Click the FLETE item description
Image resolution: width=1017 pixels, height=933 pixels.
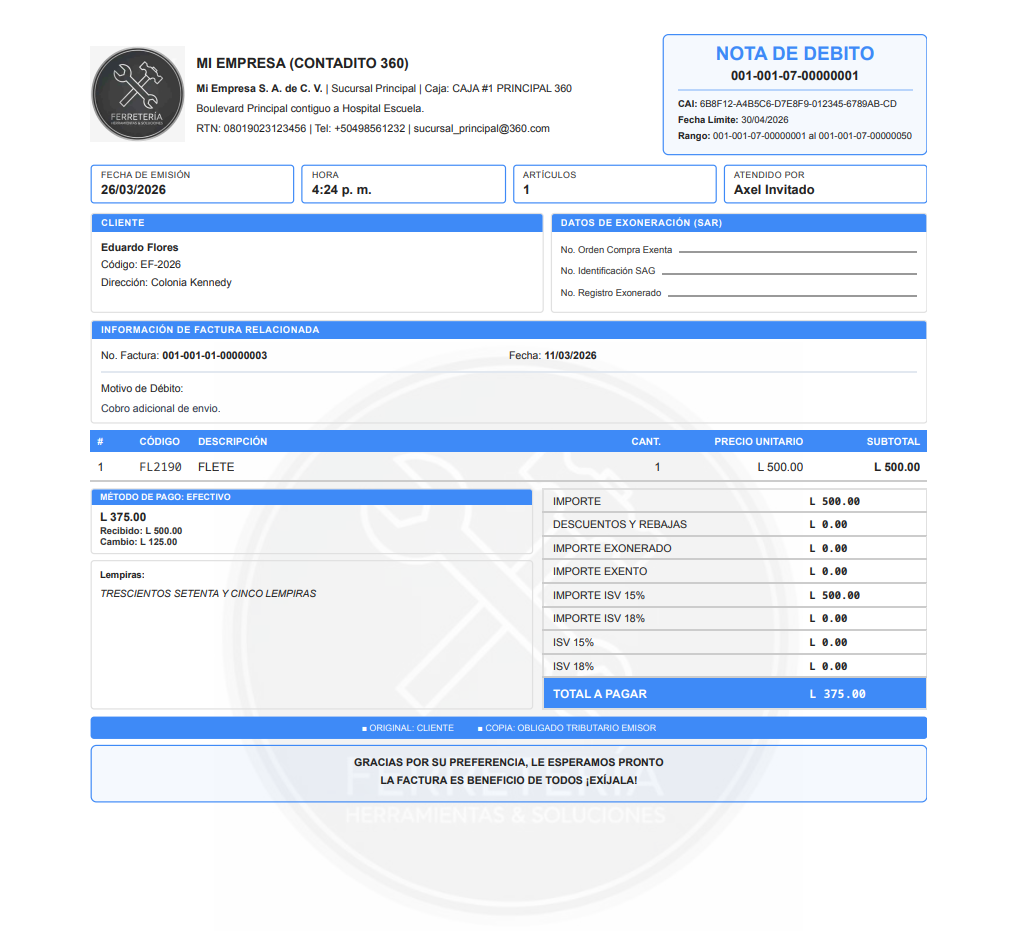tap(216, 467)
